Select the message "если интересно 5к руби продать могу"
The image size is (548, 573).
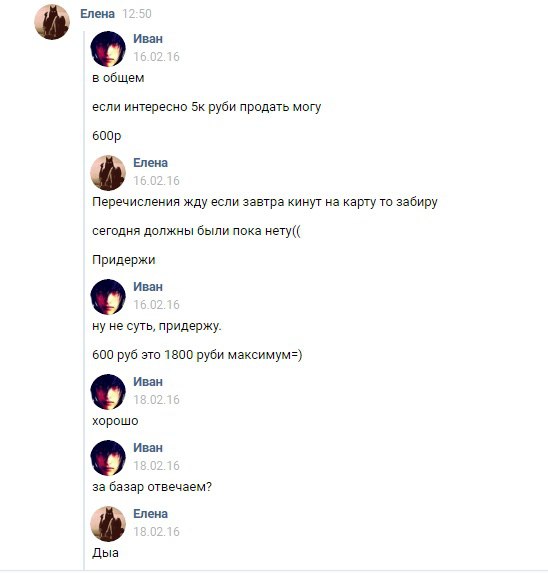click(x=206, y=107)
